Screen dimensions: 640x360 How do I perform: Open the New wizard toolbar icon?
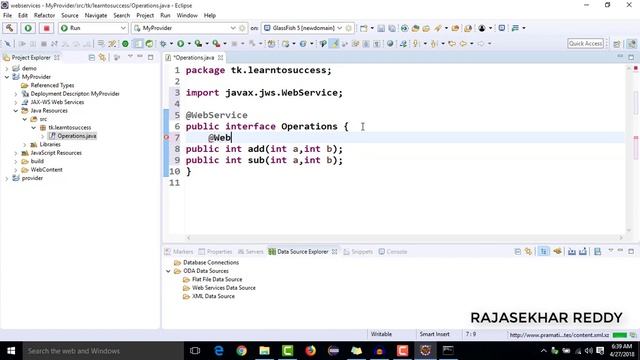coord(363,28)
